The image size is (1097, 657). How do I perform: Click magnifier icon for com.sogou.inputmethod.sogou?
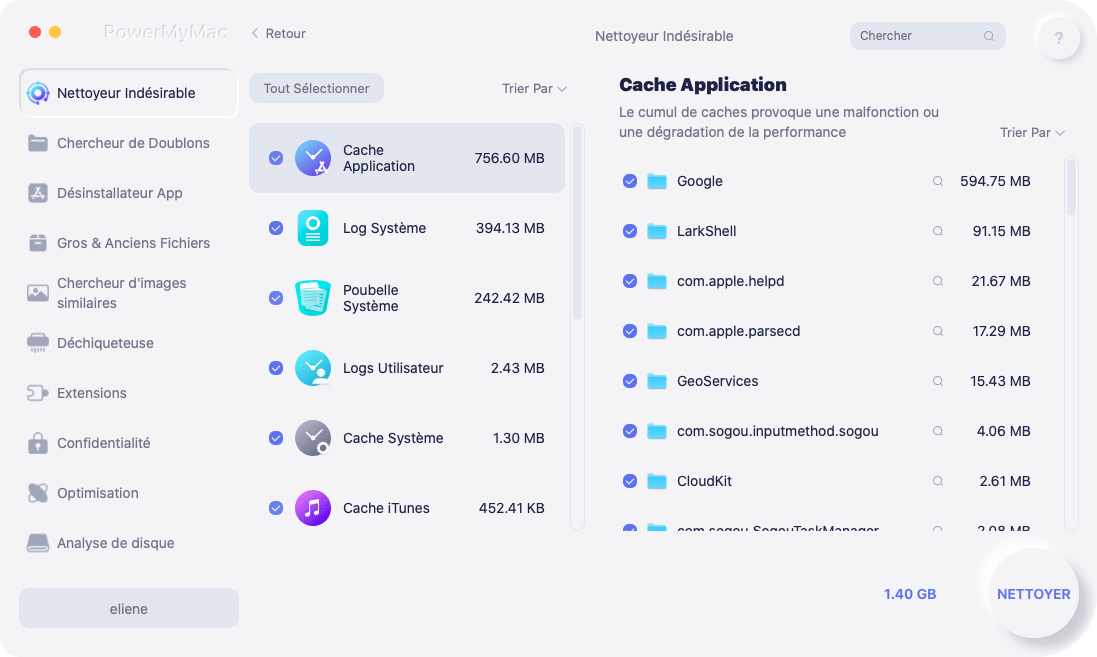pyautogui.click(x=937, y=431)
